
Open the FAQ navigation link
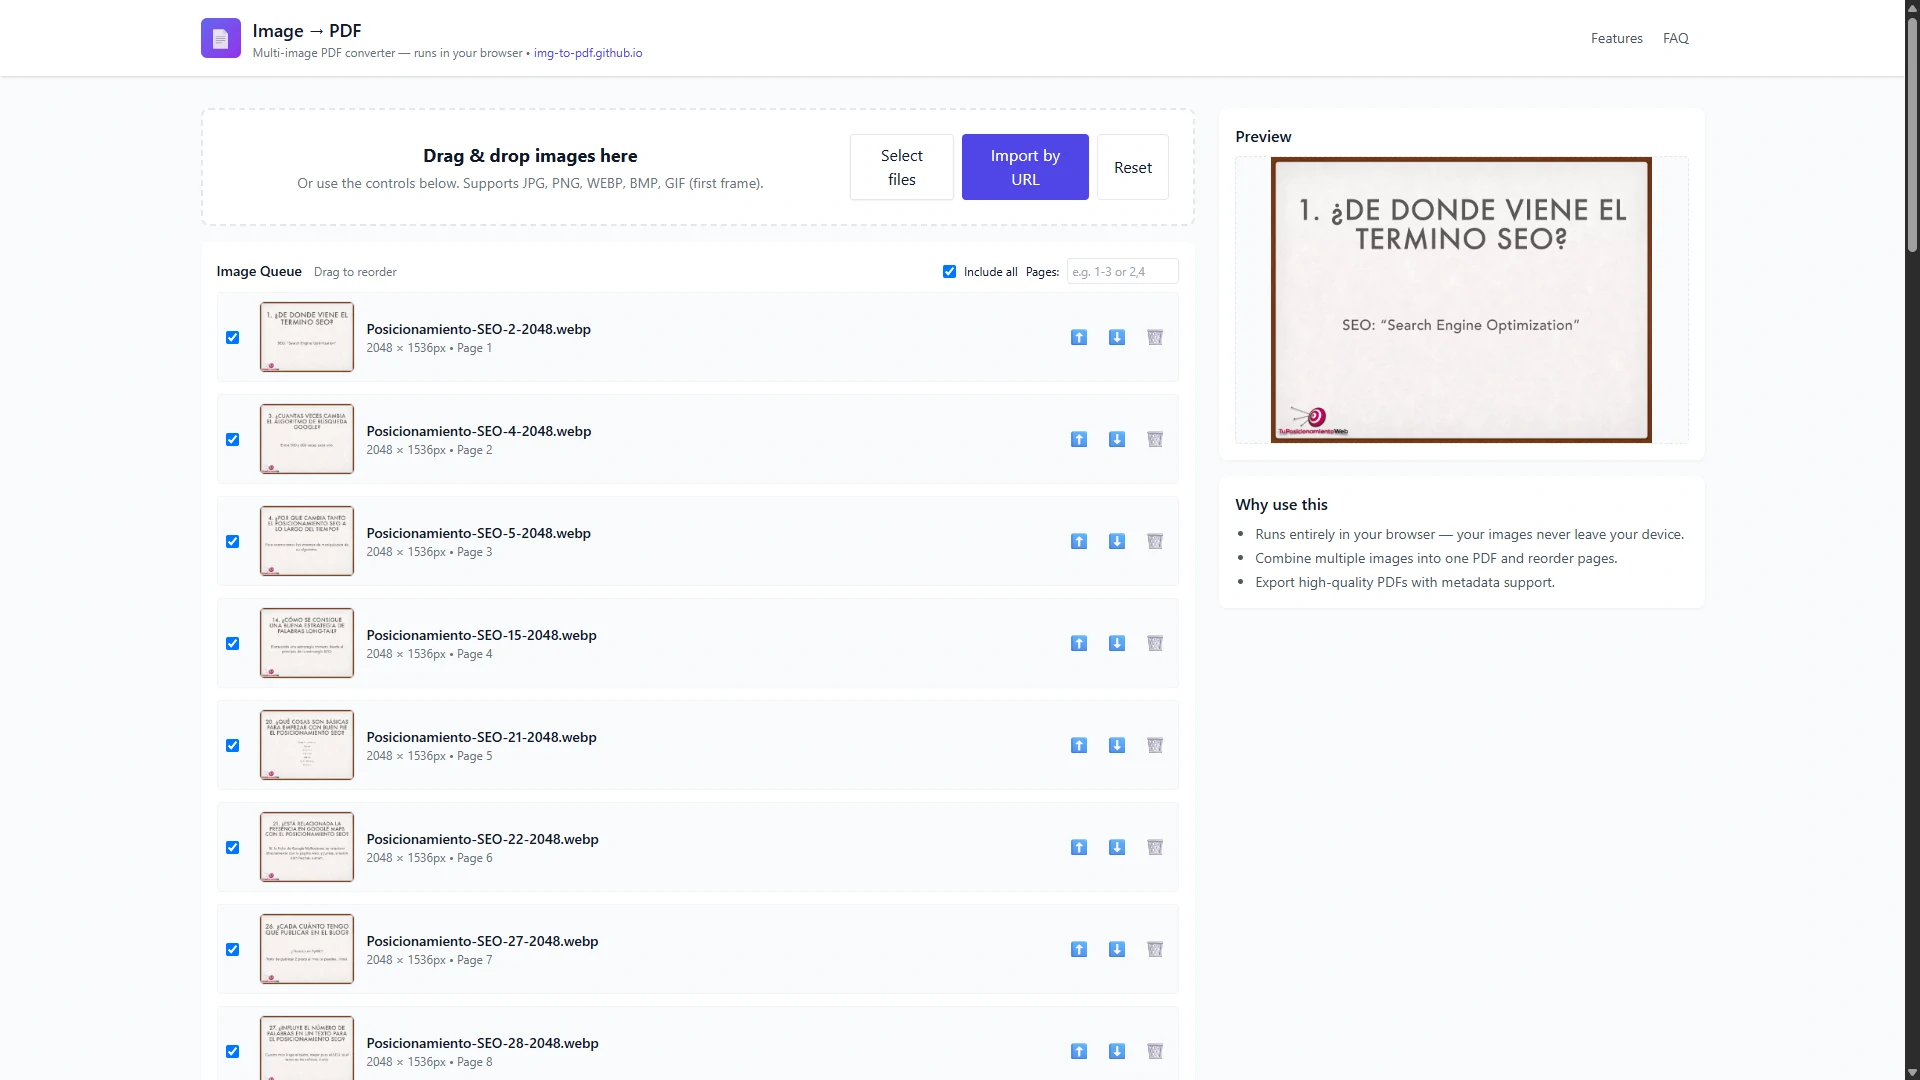pyautogui.click(x=1675, y=38)
